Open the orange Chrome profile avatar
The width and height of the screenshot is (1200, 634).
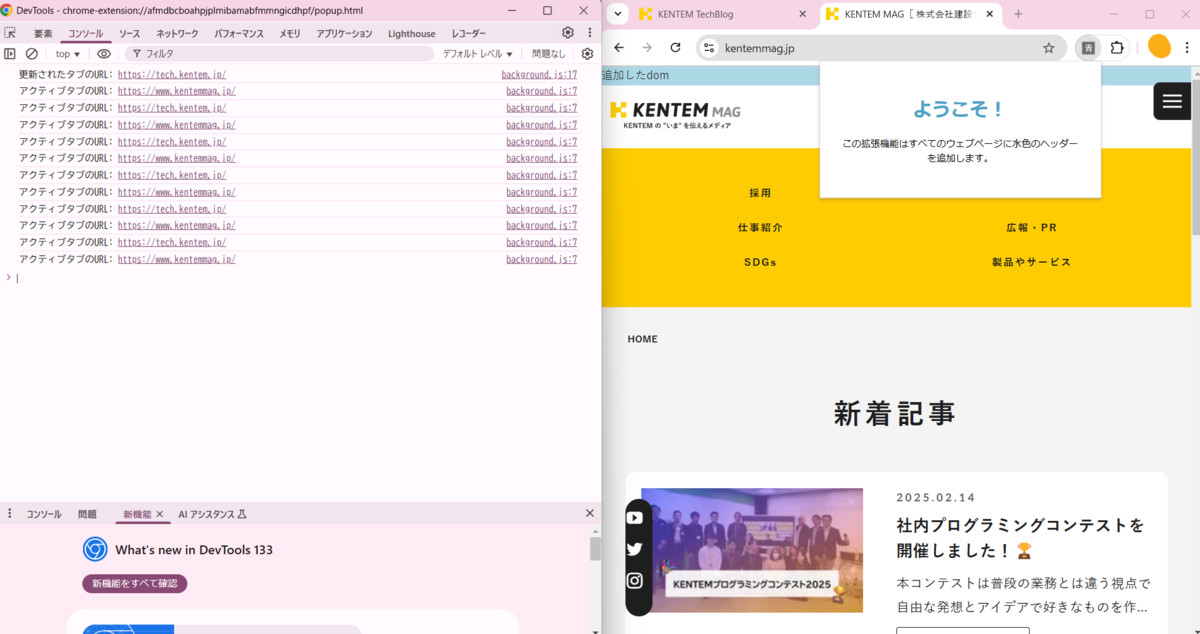pyautogui.click(x=1159, y=47)
